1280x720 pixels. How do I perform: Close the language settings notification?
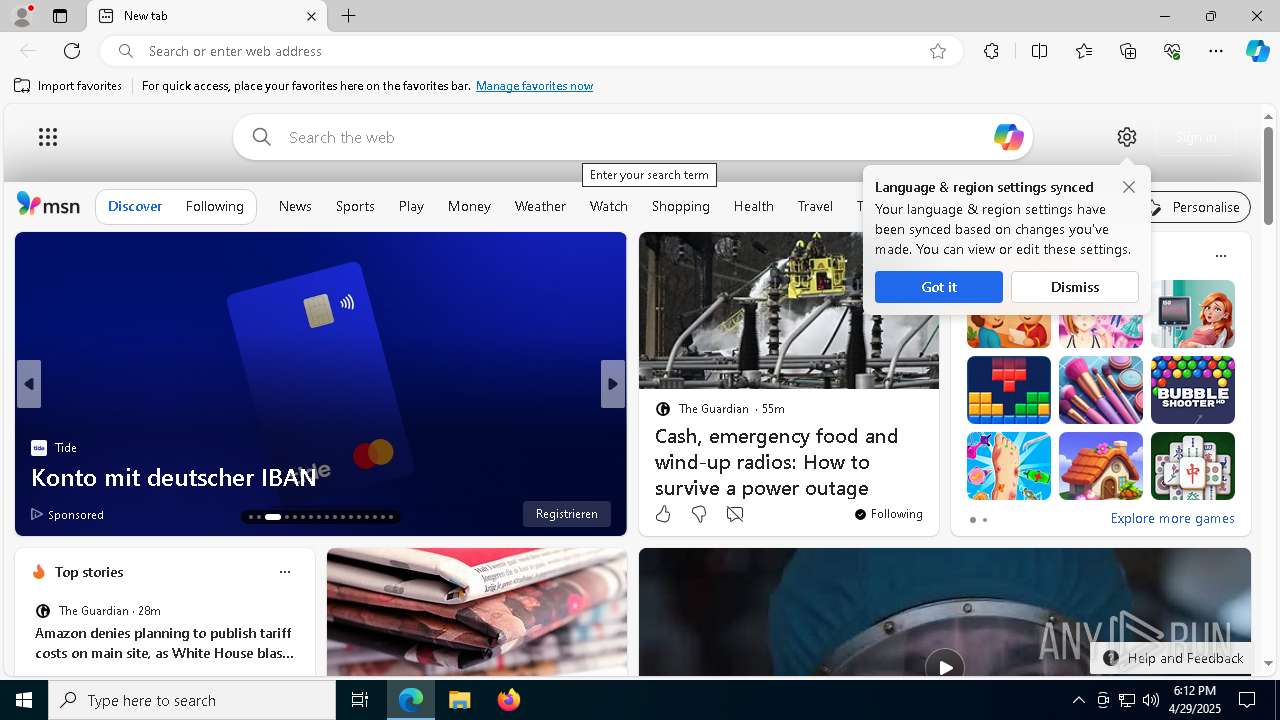(x=1129, y=187)
